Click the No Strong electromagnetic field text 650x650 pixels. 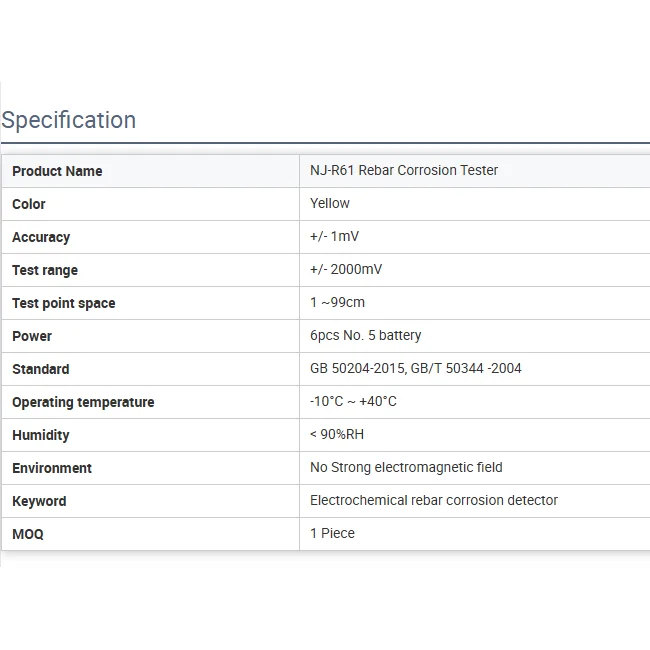click(406, 467)
